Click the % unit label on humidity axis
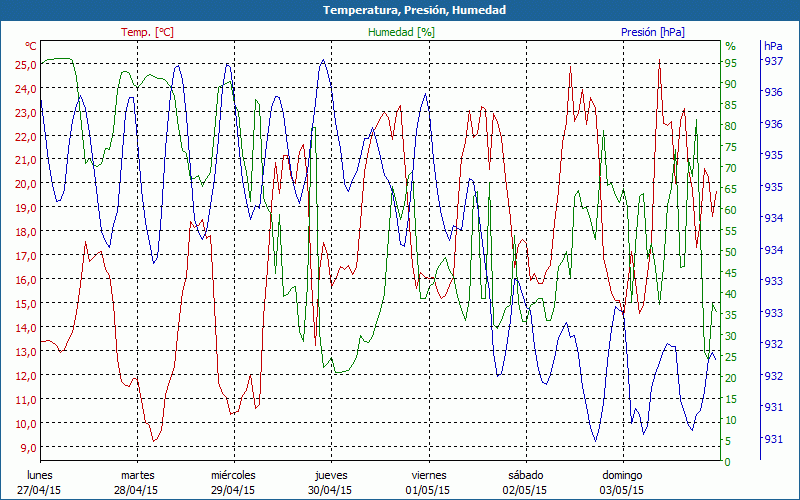 [x=730, y=46]
